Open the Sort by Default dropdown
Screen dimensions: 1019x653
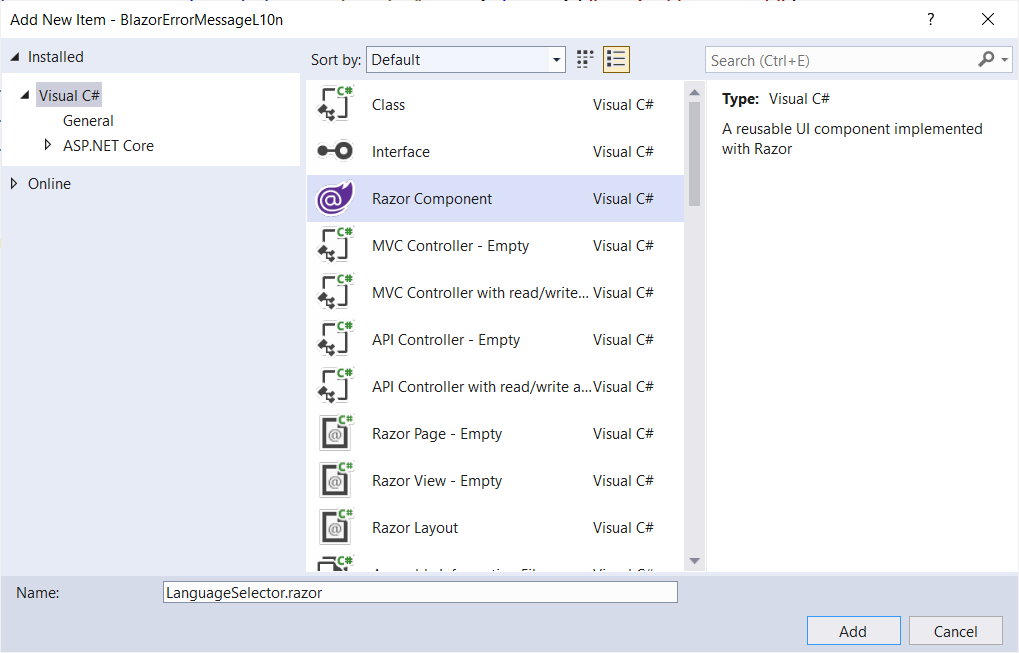click(x=465, y=60)
